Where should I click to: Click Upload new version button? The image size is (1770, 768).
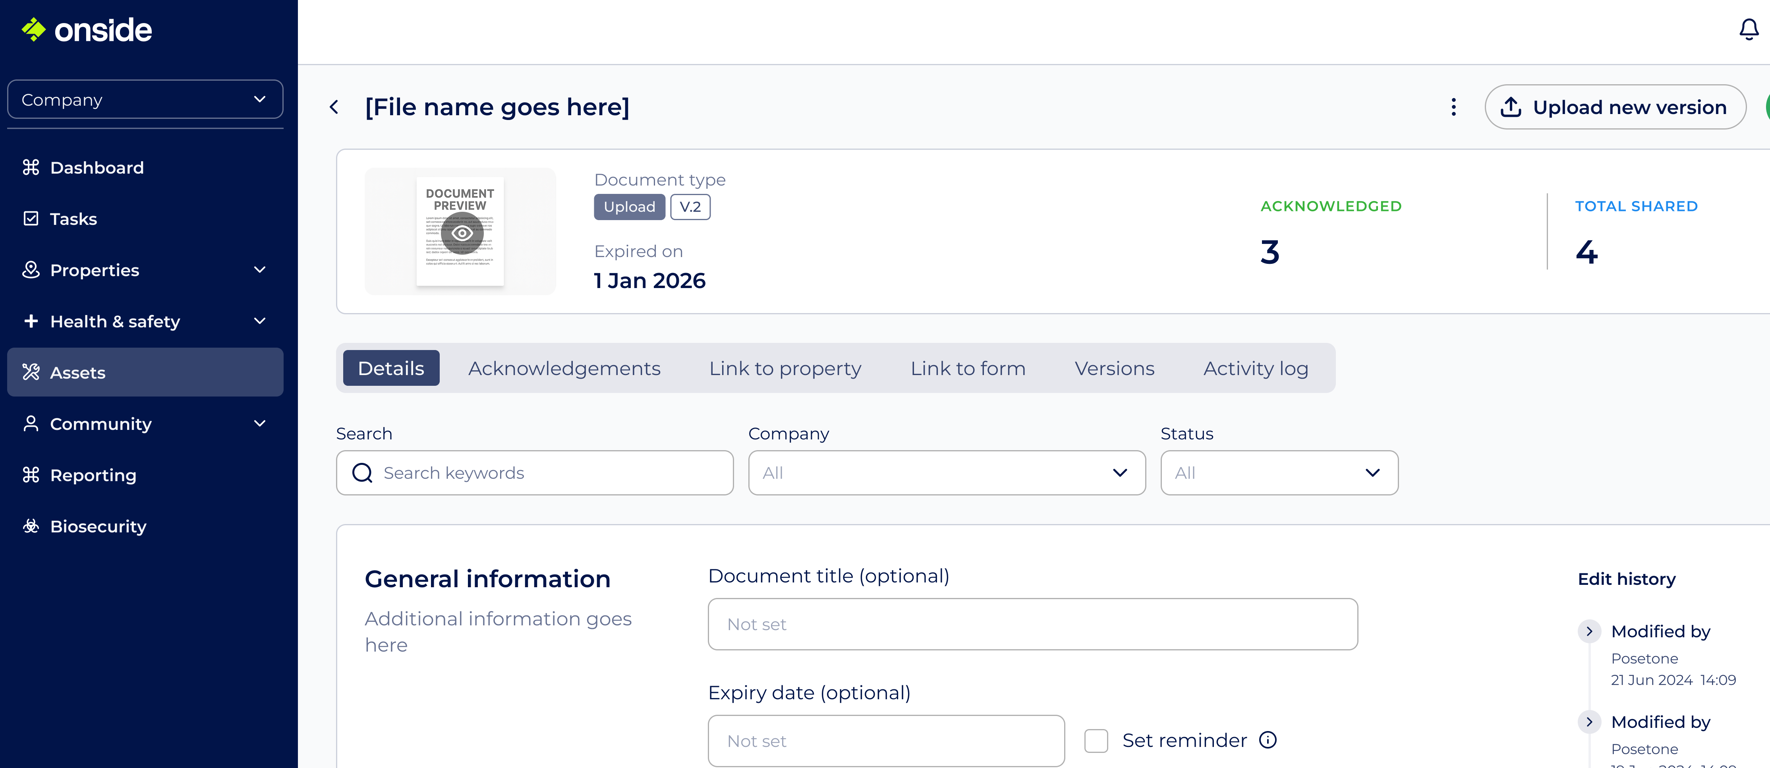click(1615, 107)
